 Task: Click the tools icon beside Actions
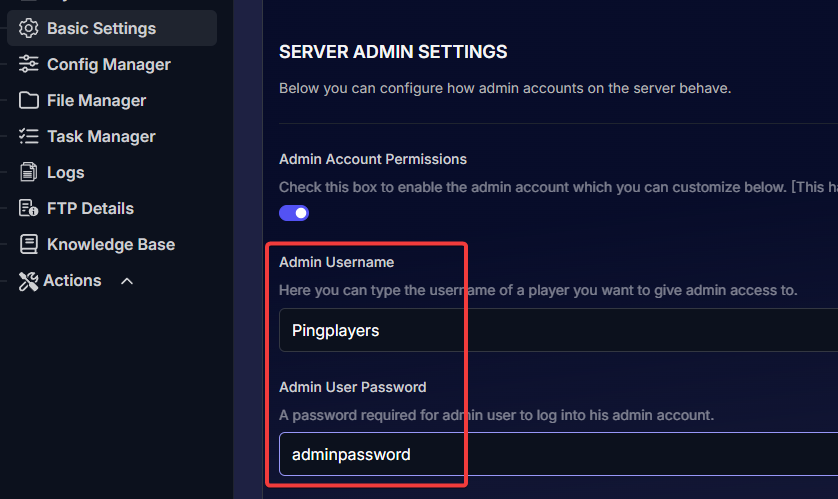(28, 280)
